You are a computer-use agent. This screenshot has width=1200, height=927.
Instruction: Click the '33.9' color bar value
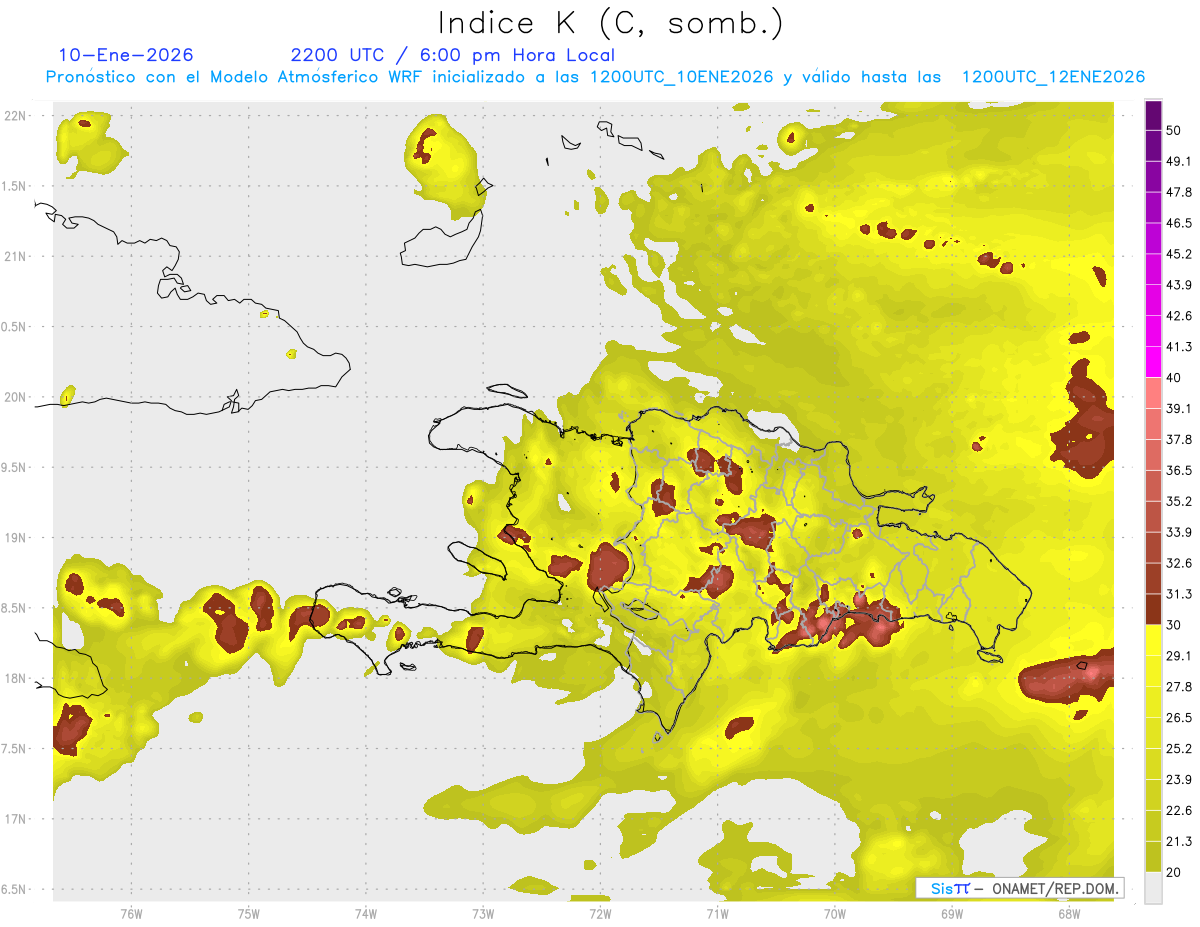(1179, 532)
